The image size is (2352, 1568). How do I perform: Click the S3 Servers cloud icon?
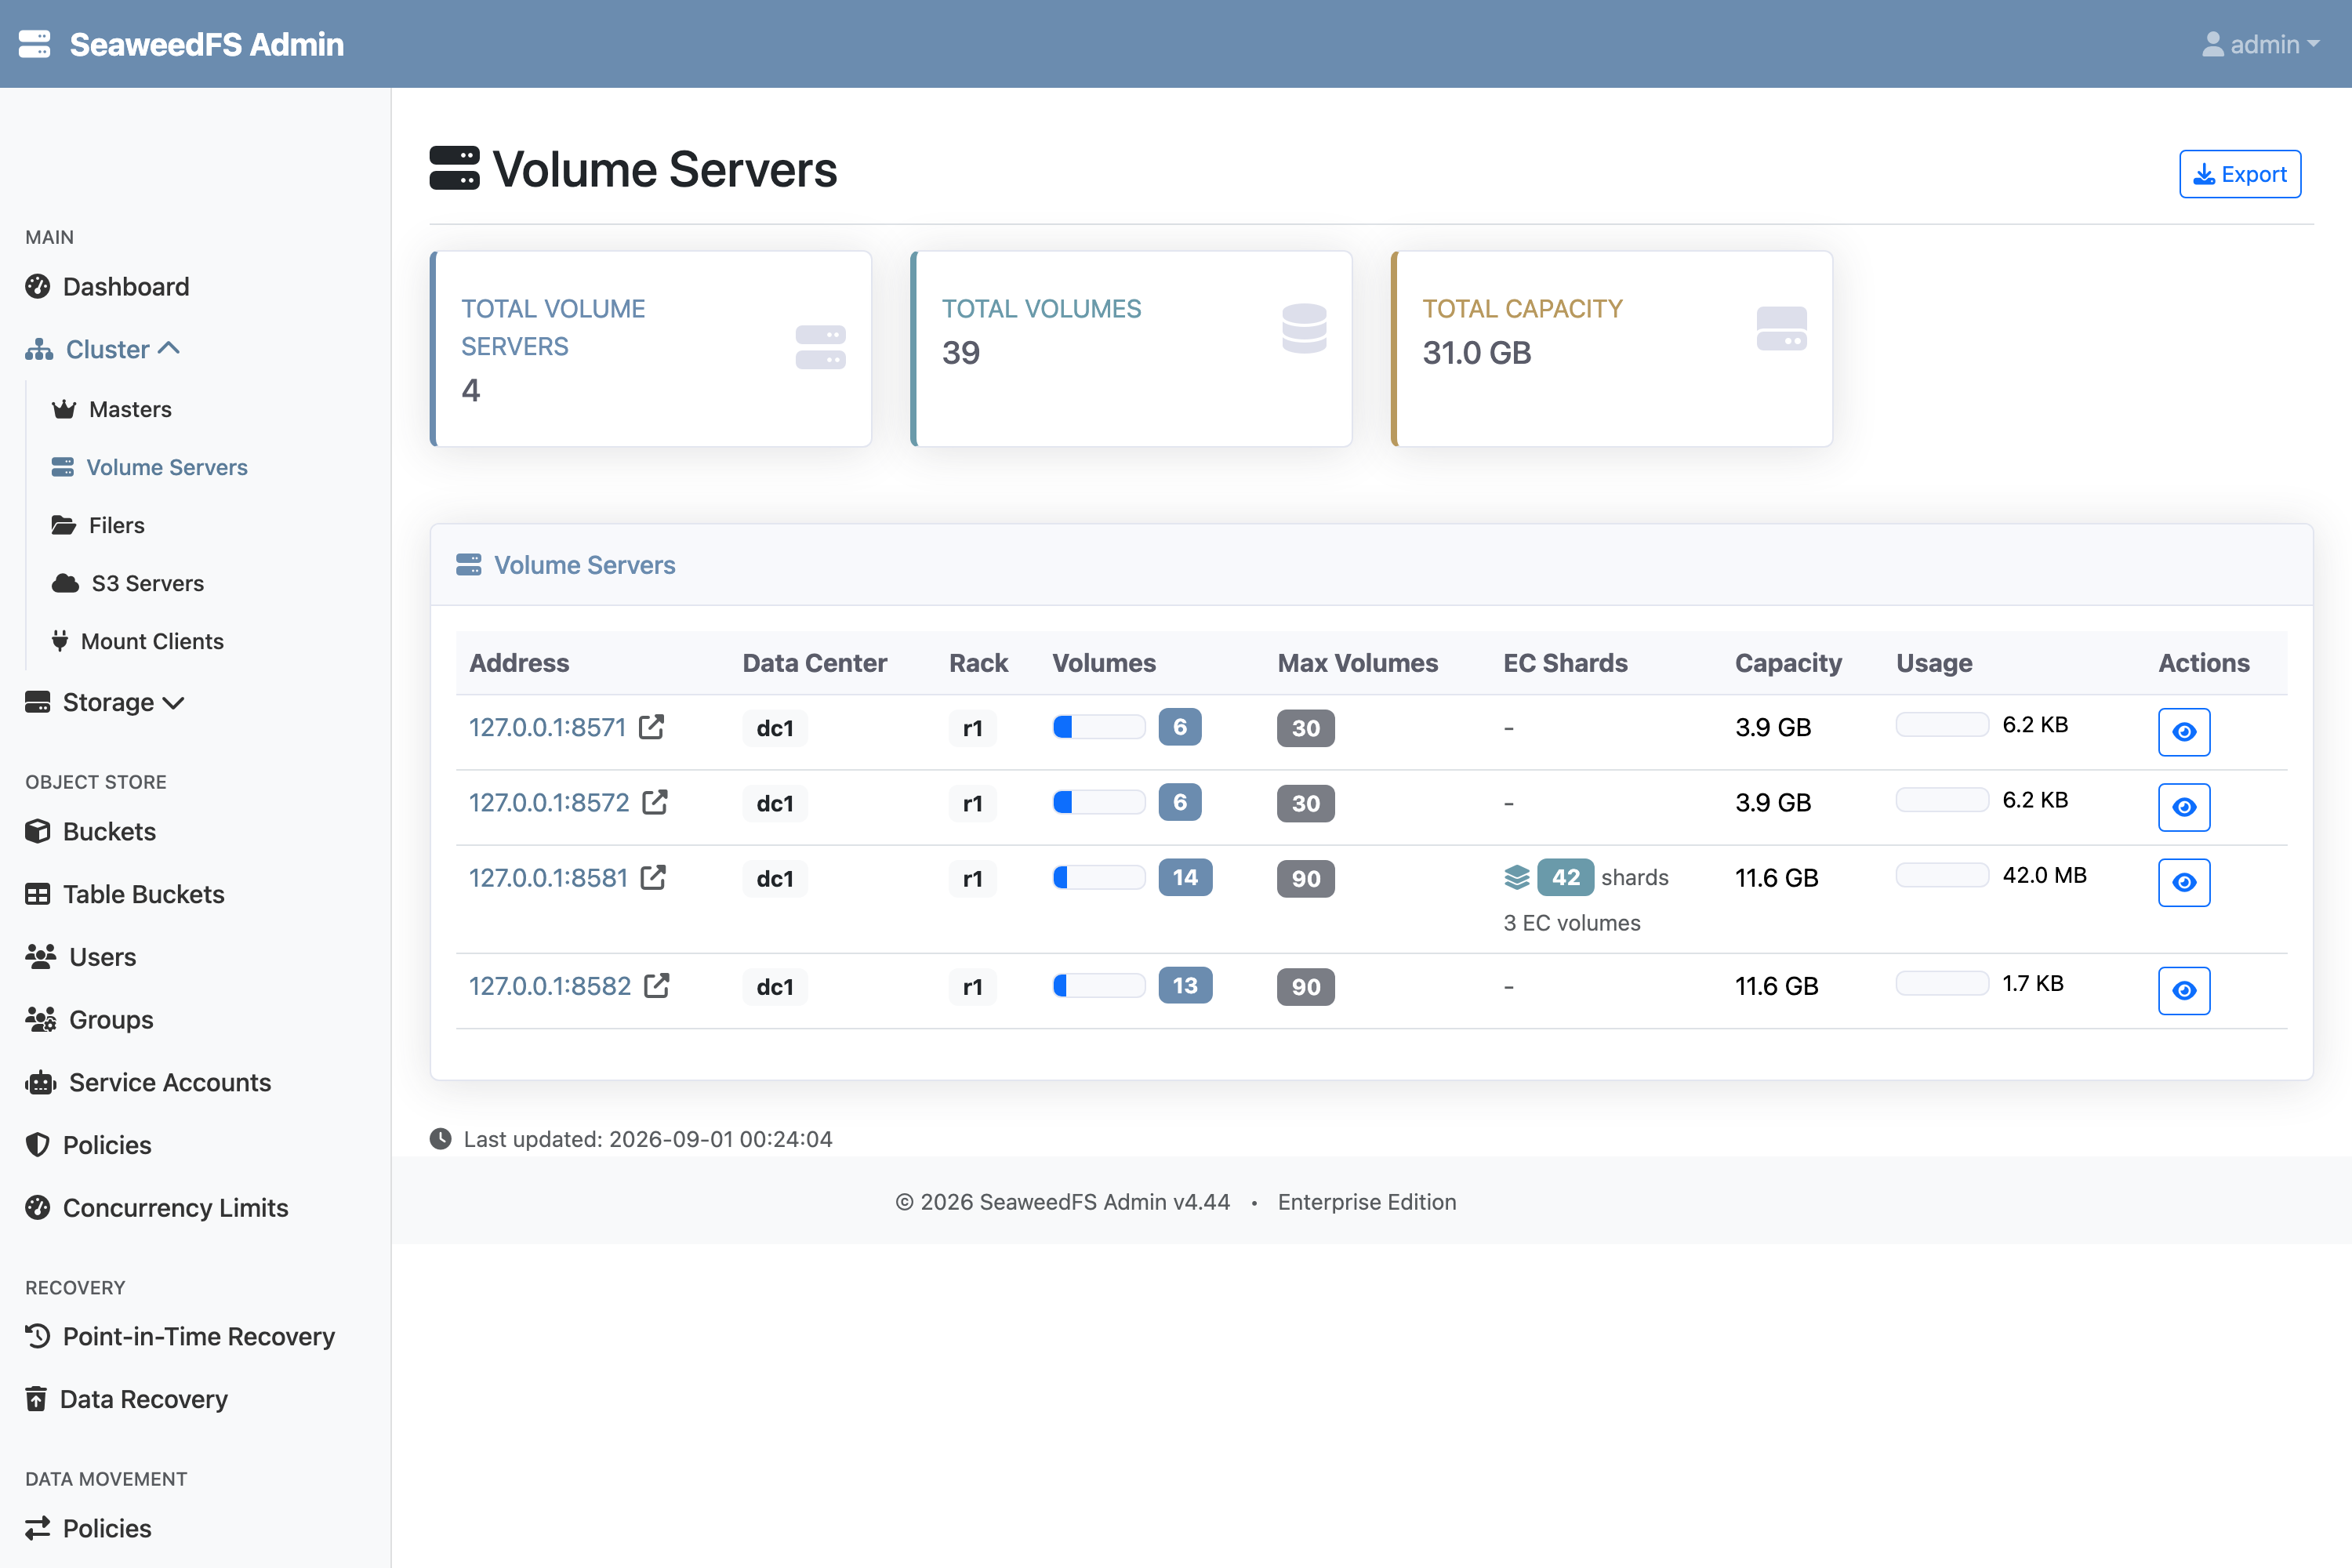point(65,583)
